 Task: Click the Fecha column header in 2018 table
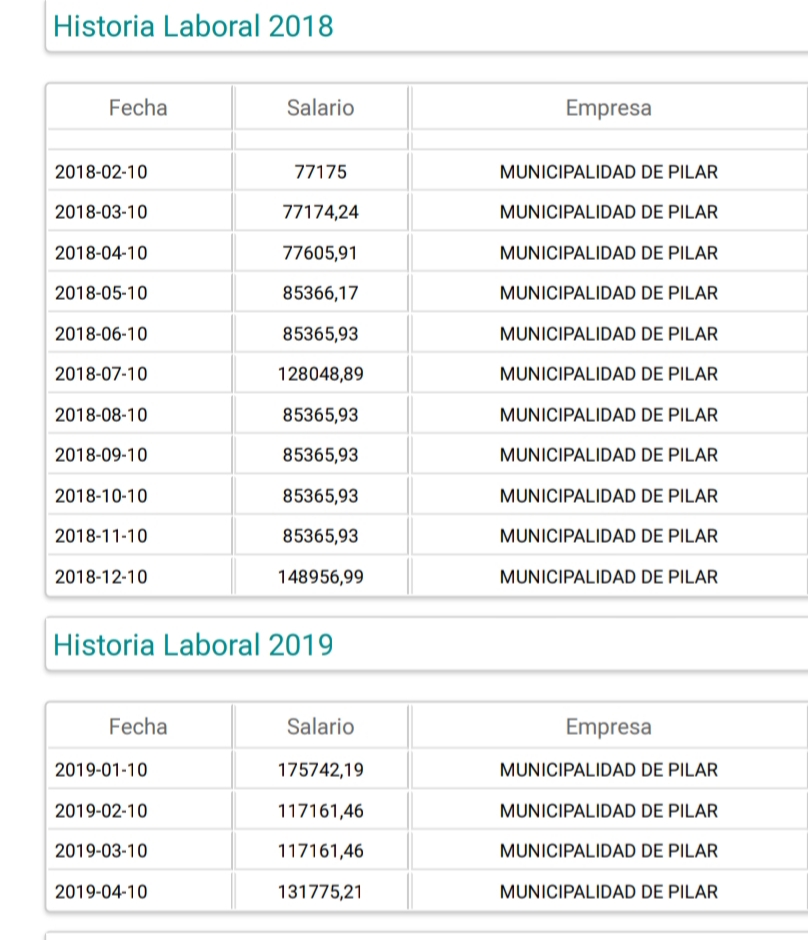tap(138, 108)
